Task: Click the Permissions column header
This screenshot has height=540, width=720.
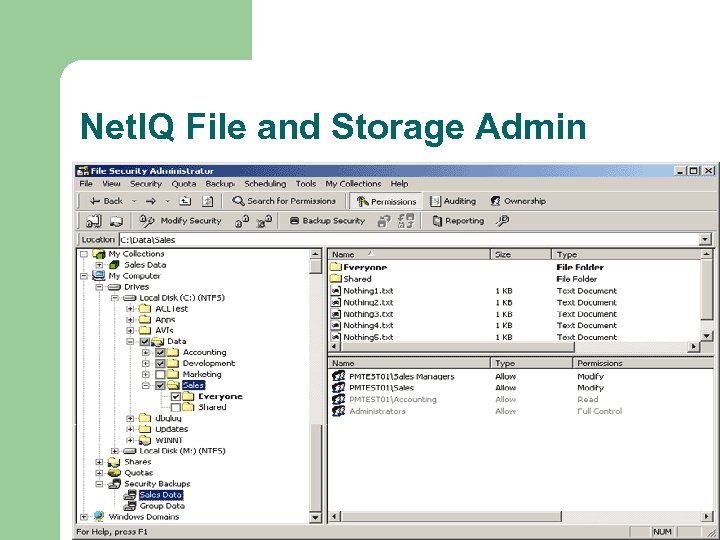Action: [643, 363]
